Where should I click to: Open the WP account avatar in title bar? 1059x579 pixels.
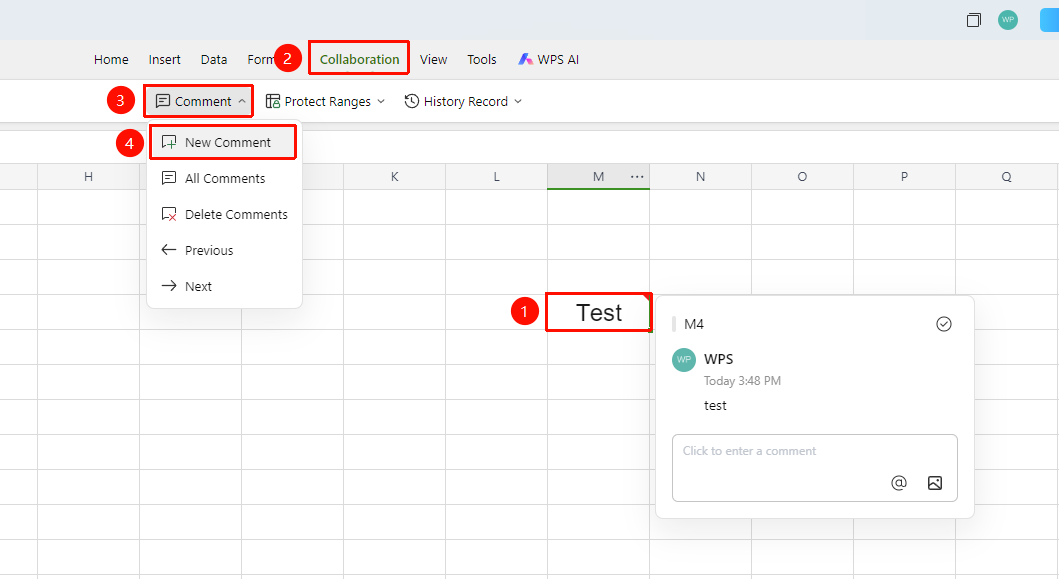[1008, 20]
